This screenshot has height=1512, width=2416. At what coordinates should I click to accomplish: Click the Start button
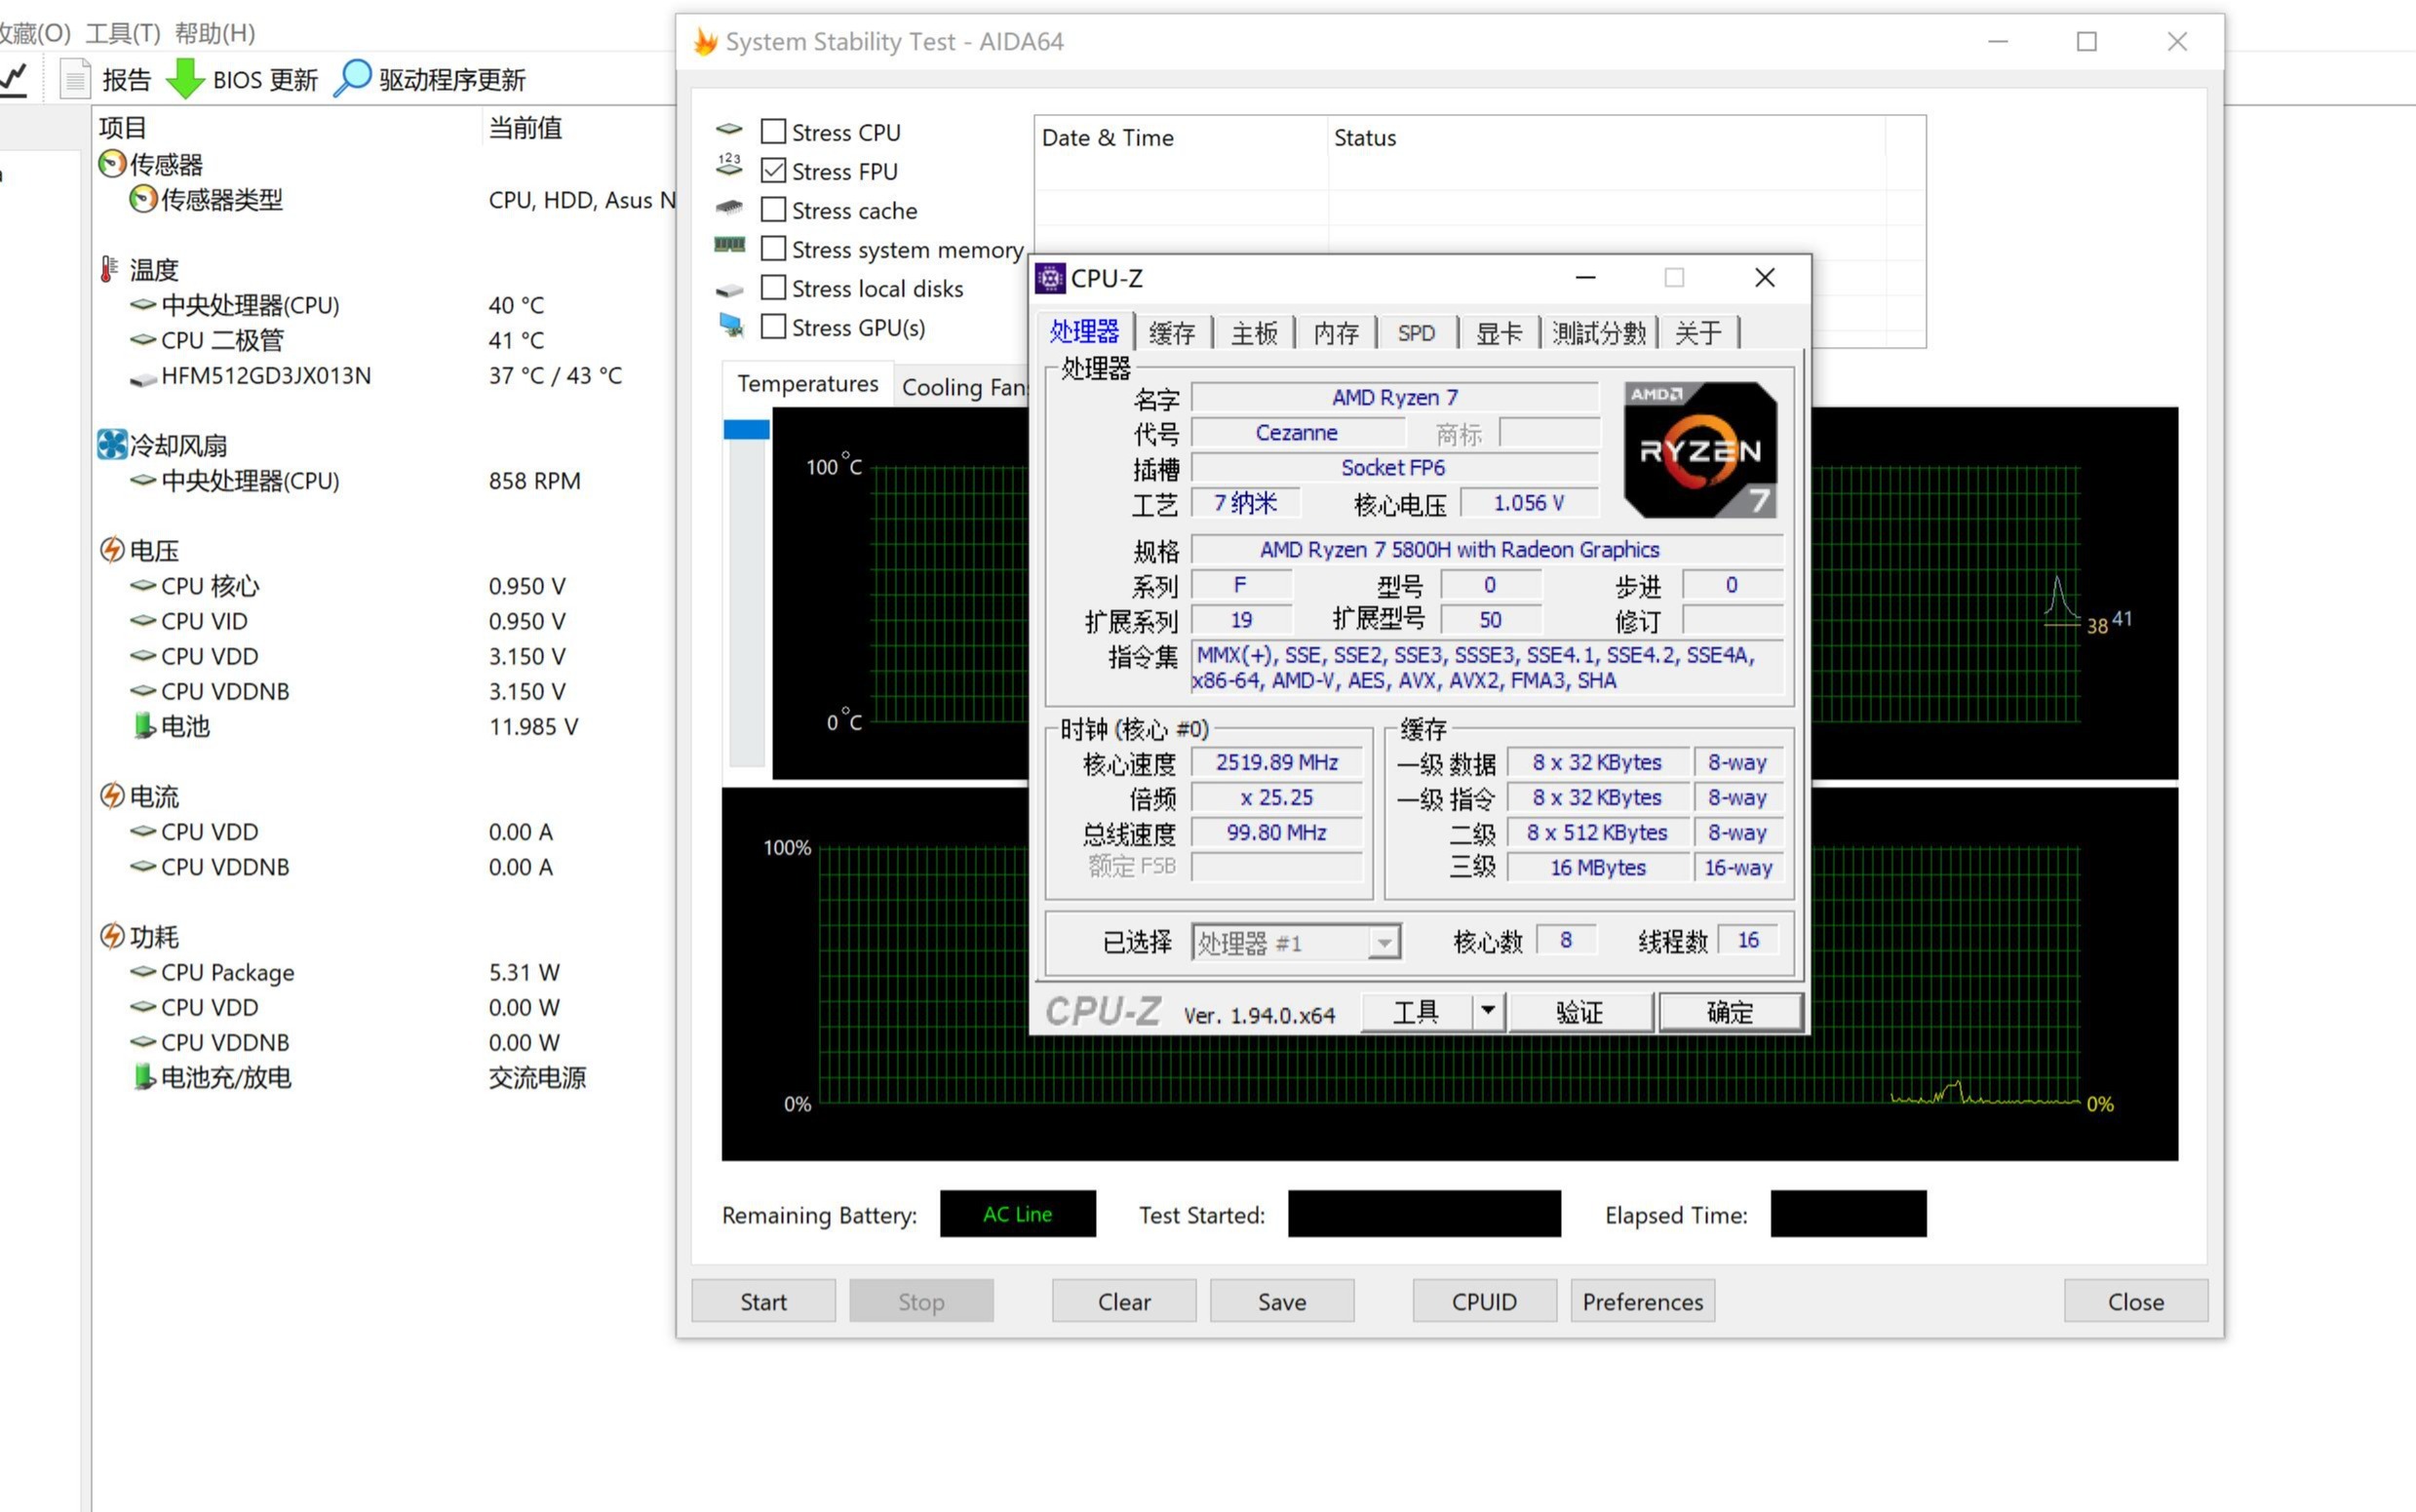pos(763,1301)
